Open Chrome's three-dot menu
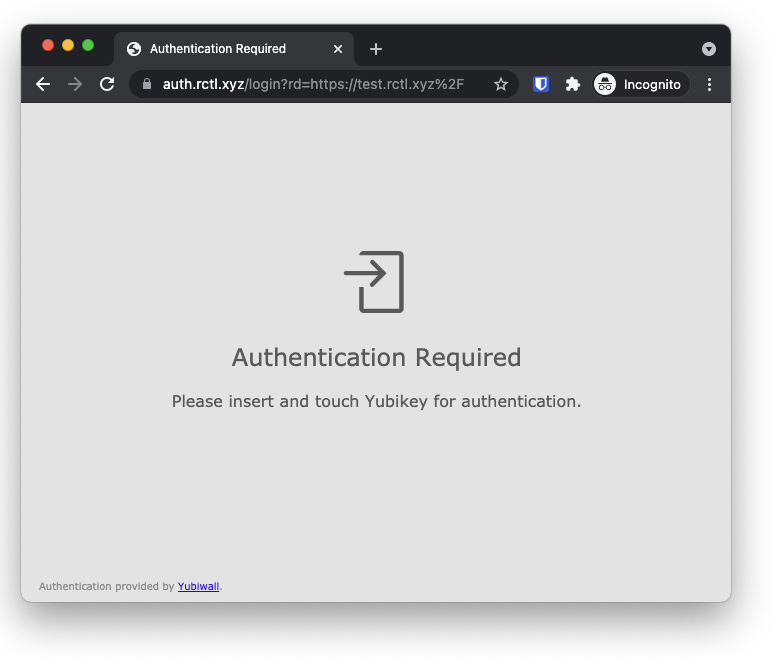 tap(709, 84)
